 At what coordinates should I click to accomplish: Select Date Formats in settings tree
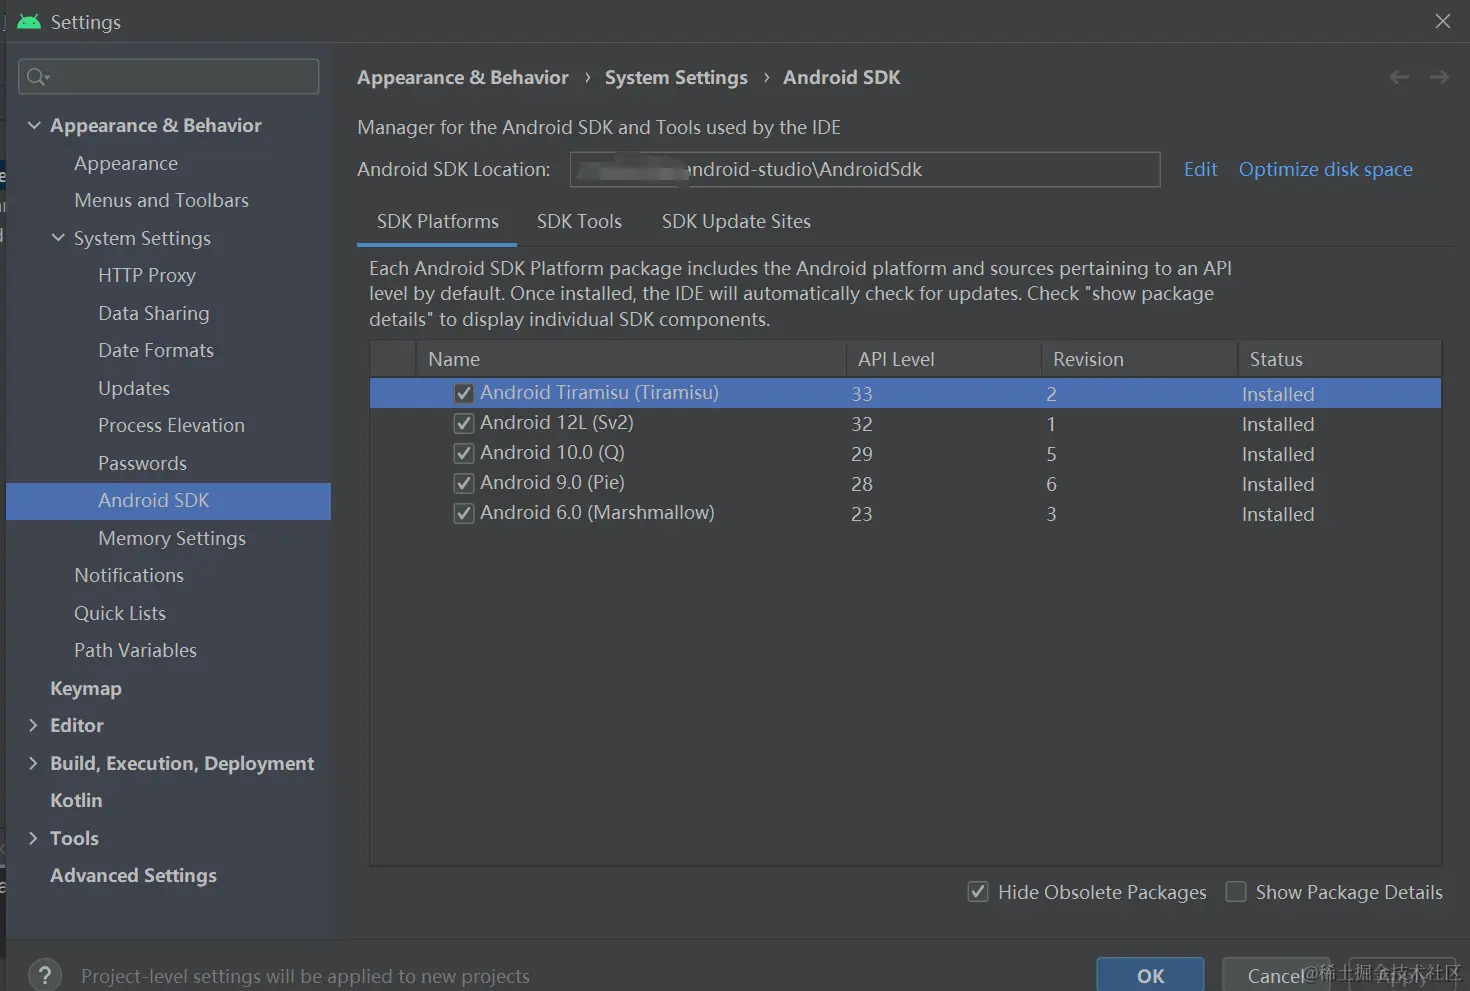tap(156, 350)
